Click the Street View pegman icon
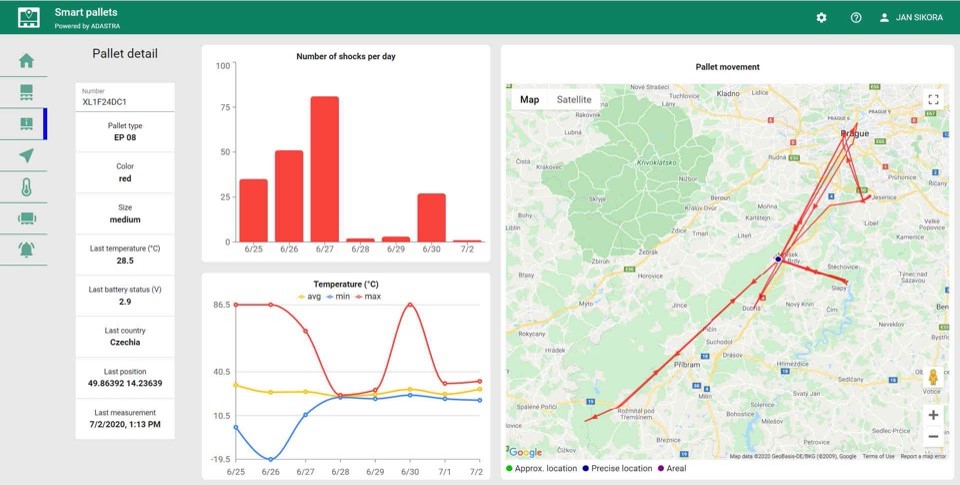 pyautogui.click(x=933, y=376)
